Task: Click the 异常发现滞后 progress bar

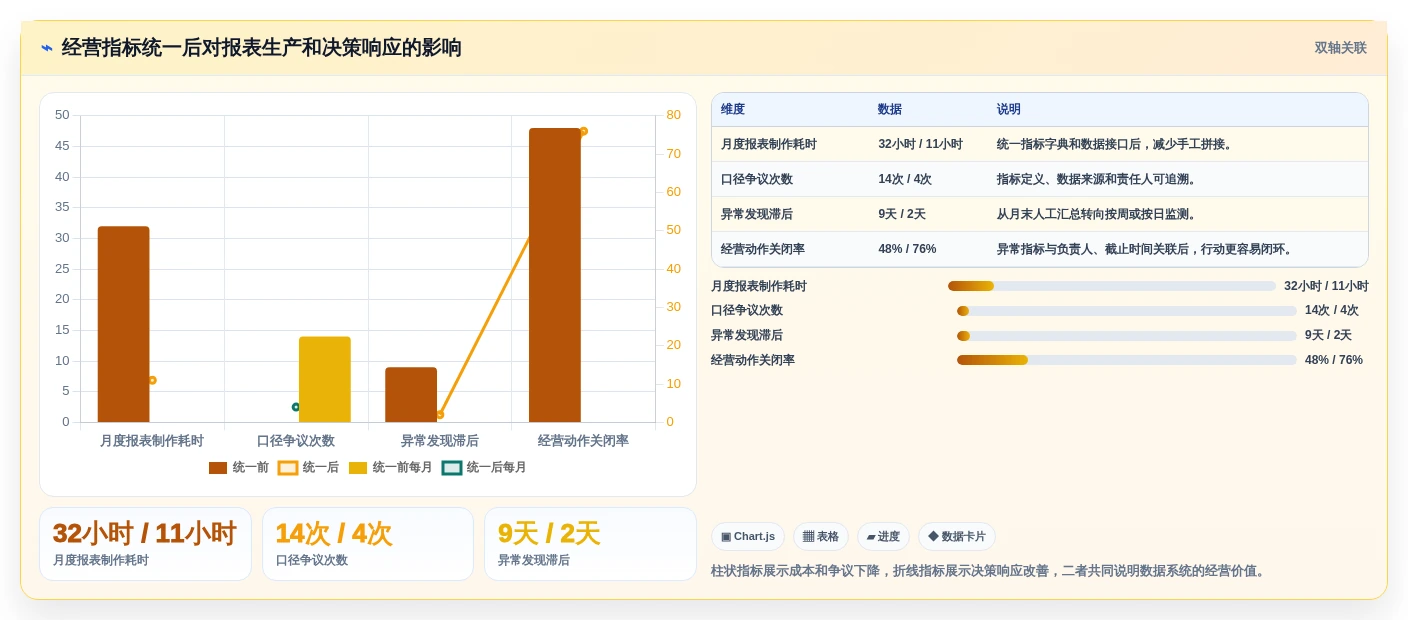Action: click(1127, 336)
